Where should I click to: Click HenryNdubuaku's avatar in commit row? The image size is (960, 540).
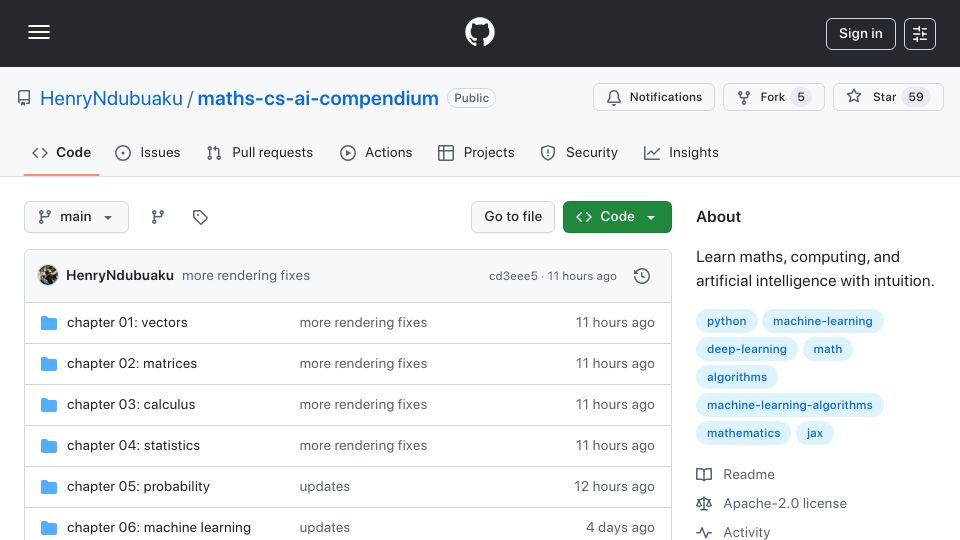(48, 276)
